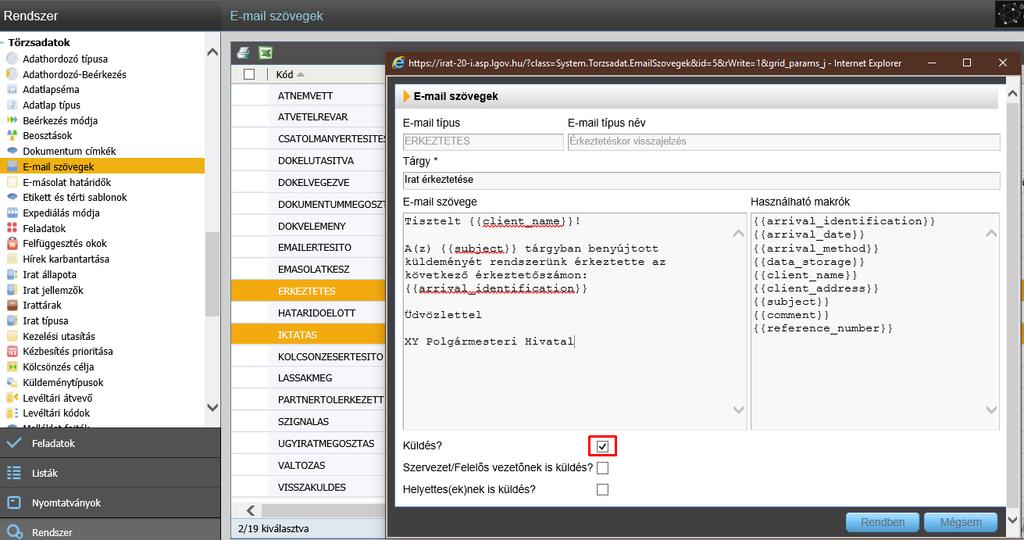Viewport: 1024px width, 540px height.
Task: Open Felfüggesztés okok entry
Action: pos(65,244)
